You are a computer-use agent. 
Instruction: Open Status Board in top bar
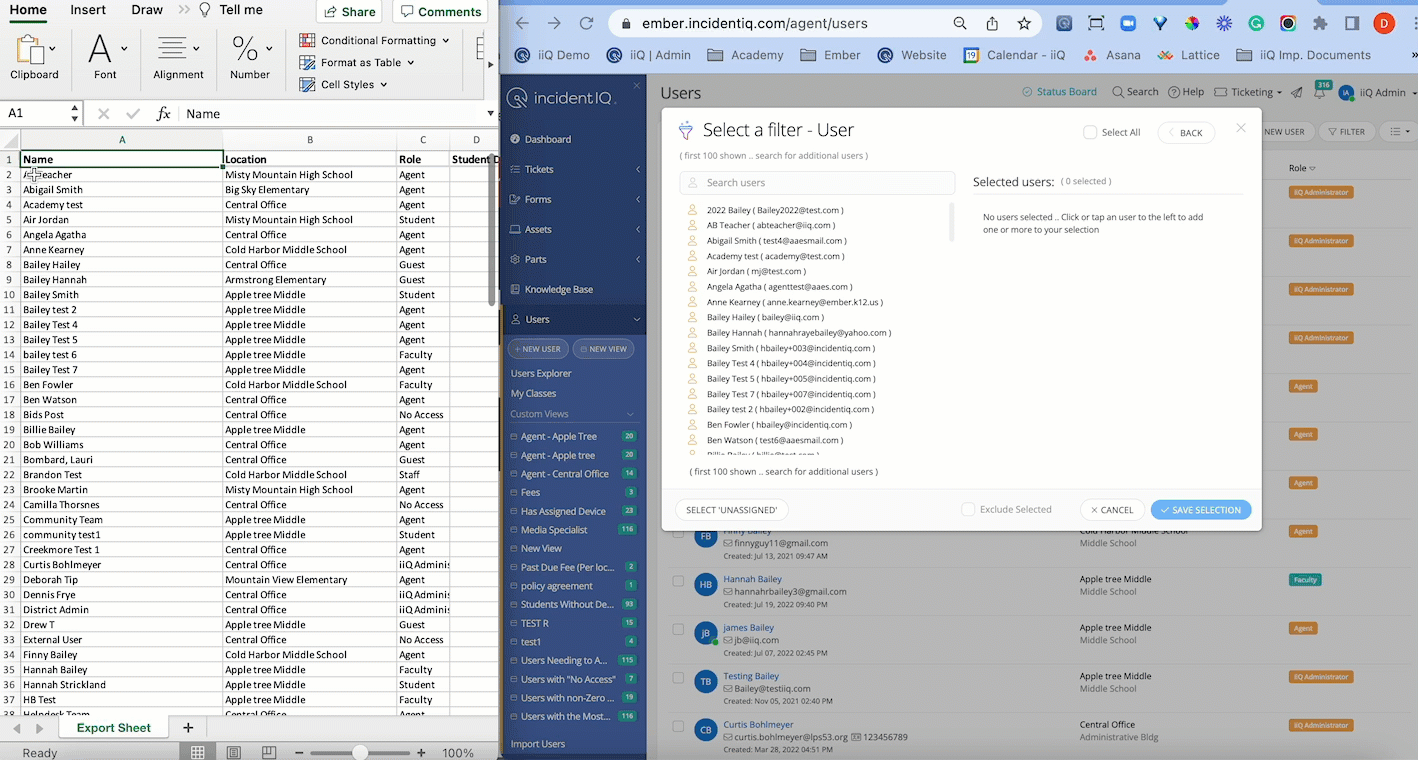coord(1059,92)
